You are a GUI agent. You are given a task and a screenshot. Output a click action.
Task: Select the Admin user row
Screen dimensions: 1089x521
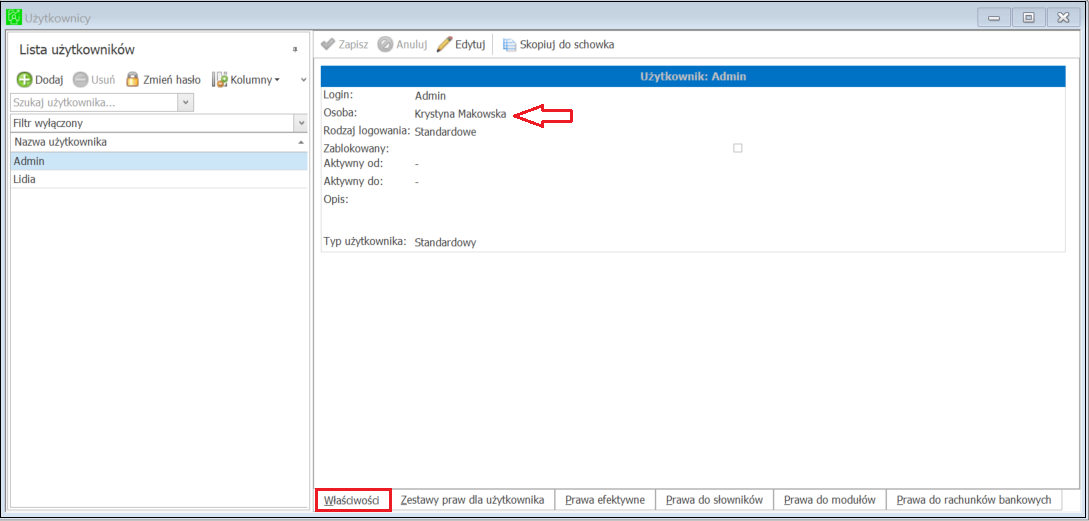tap(159, 161)
